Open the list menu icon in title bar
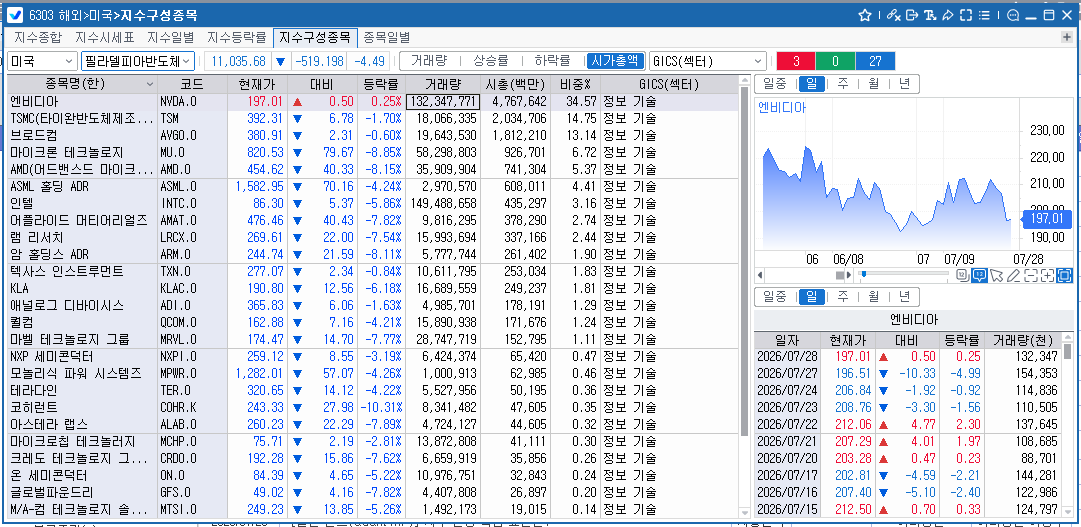This screenshot has height=527, width=1081. [x=984, y=15]
